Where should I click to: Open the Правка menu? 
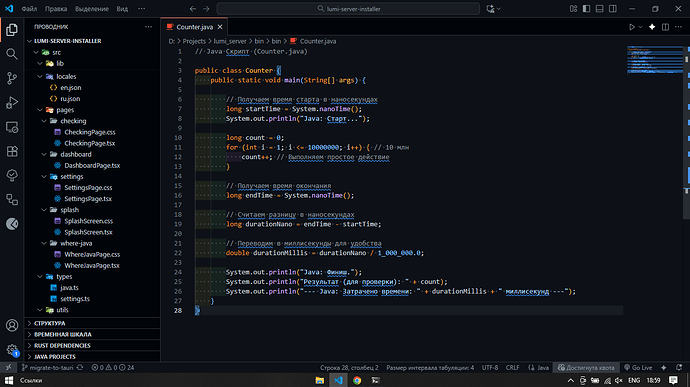pos(56,8)
